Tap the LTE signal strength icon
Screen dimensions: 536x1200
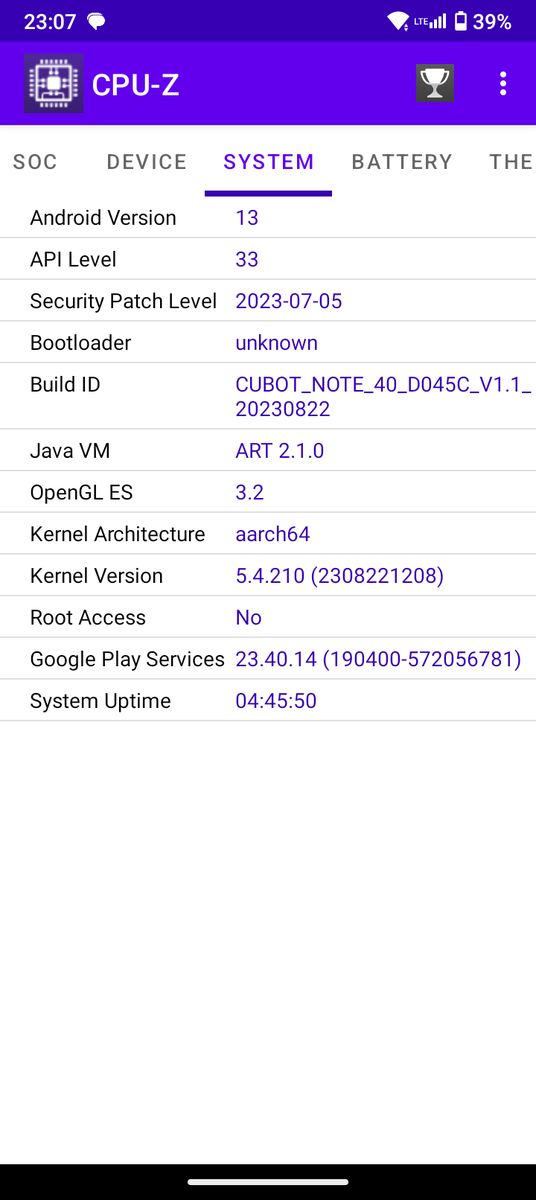(x=430, y=21)
